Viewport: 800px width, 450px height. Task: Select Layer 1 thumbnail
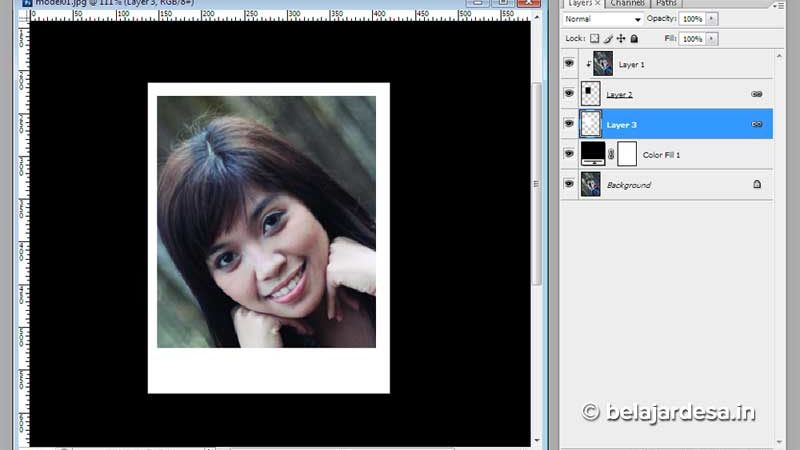[603, 64]
